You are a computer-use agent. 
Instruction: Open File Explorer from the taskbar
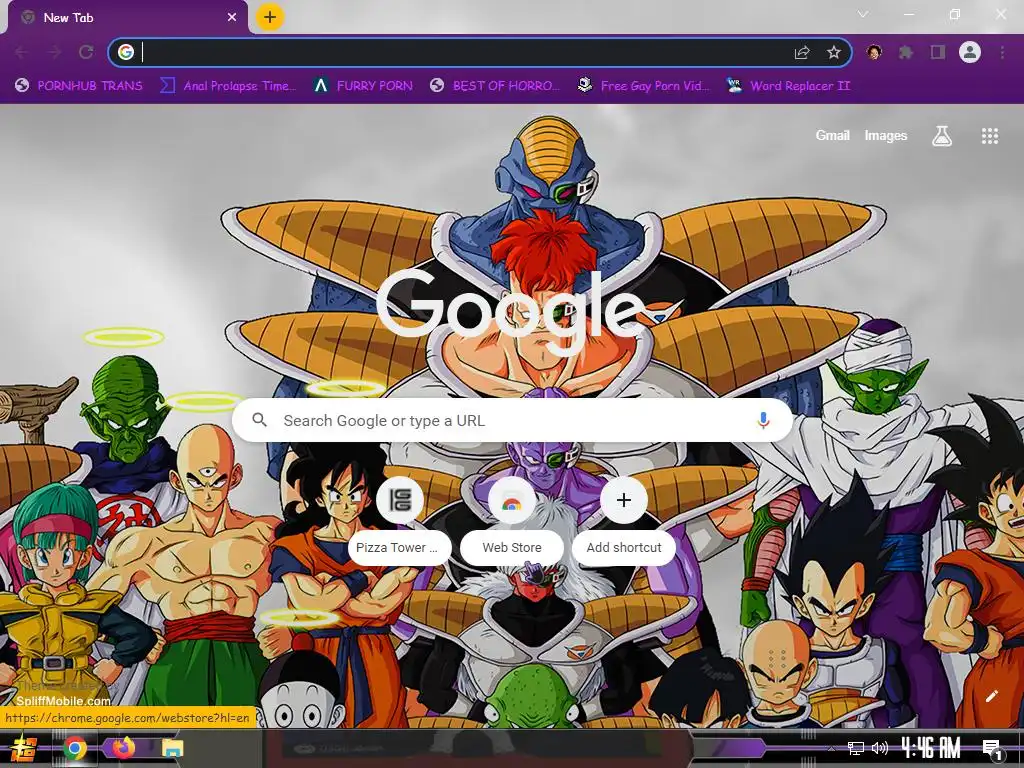pos(173,748)
